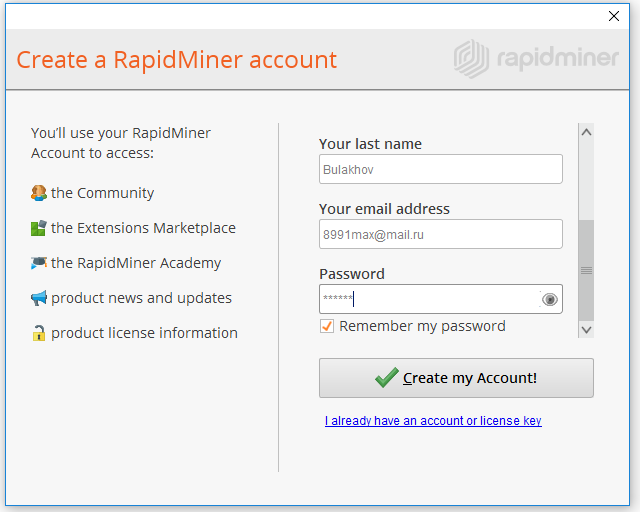Click the Community person icon
Screen dimensions: 640x512
coord(39,193)
